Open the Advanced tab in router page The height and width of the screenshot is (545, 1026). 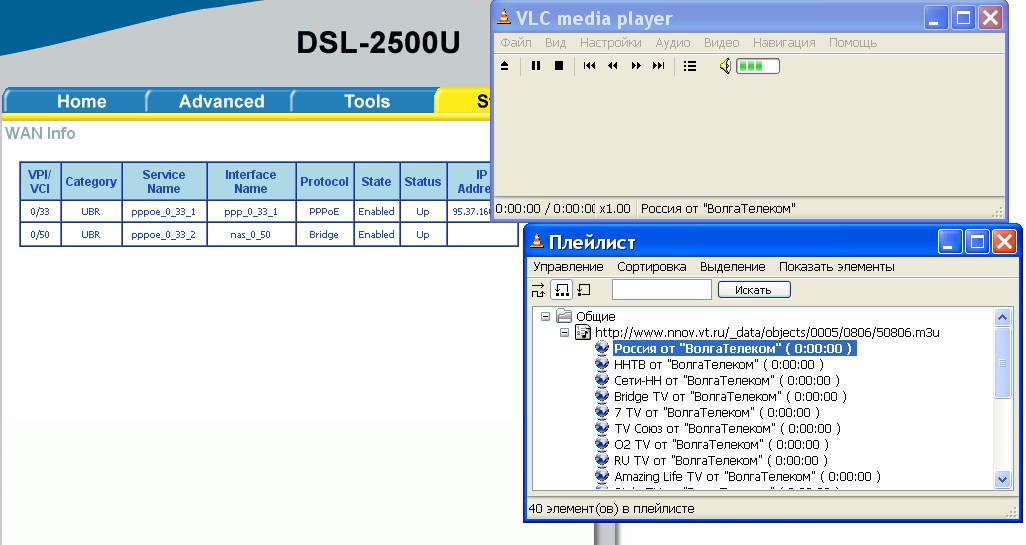coord(221,101)
